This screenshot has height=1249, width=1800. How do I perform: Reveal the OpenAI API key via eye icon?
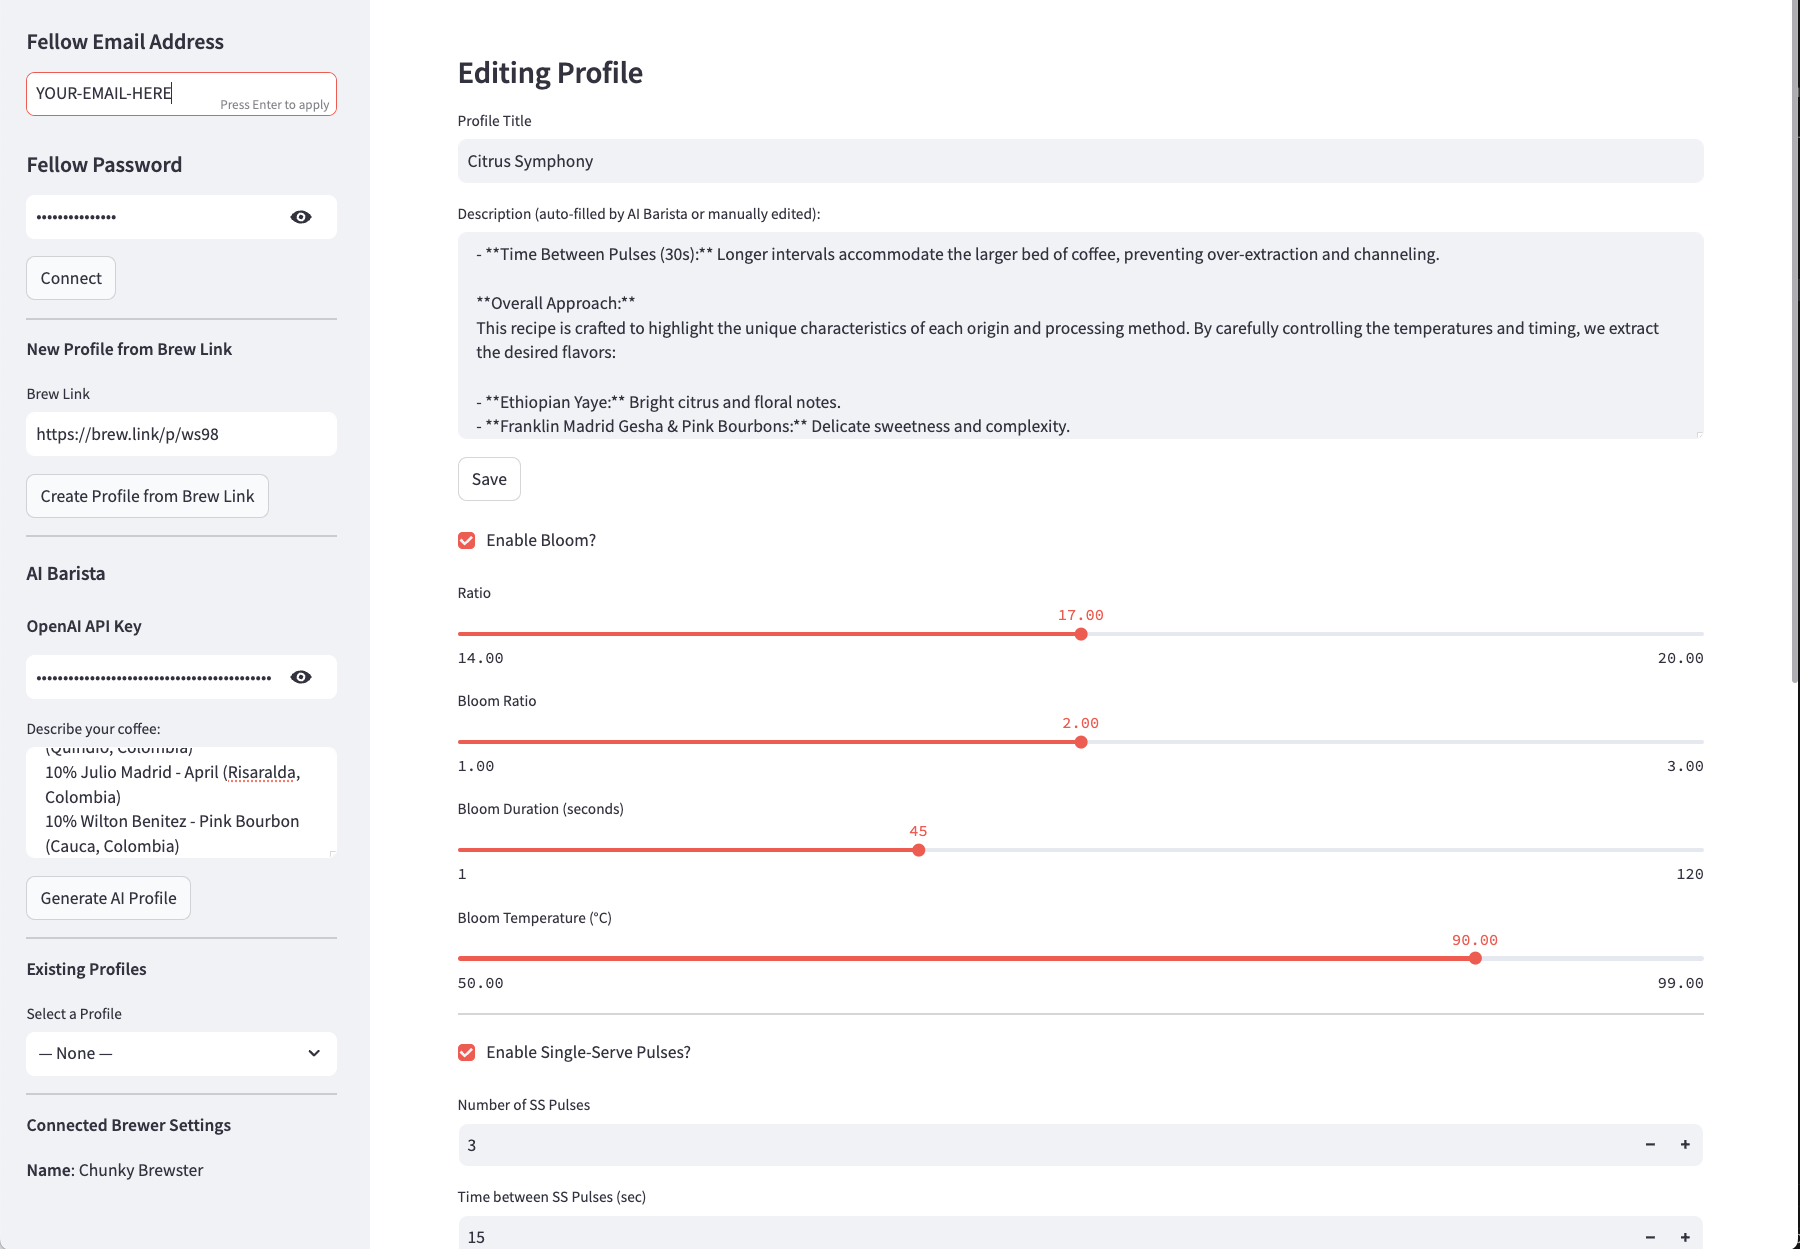300,677
